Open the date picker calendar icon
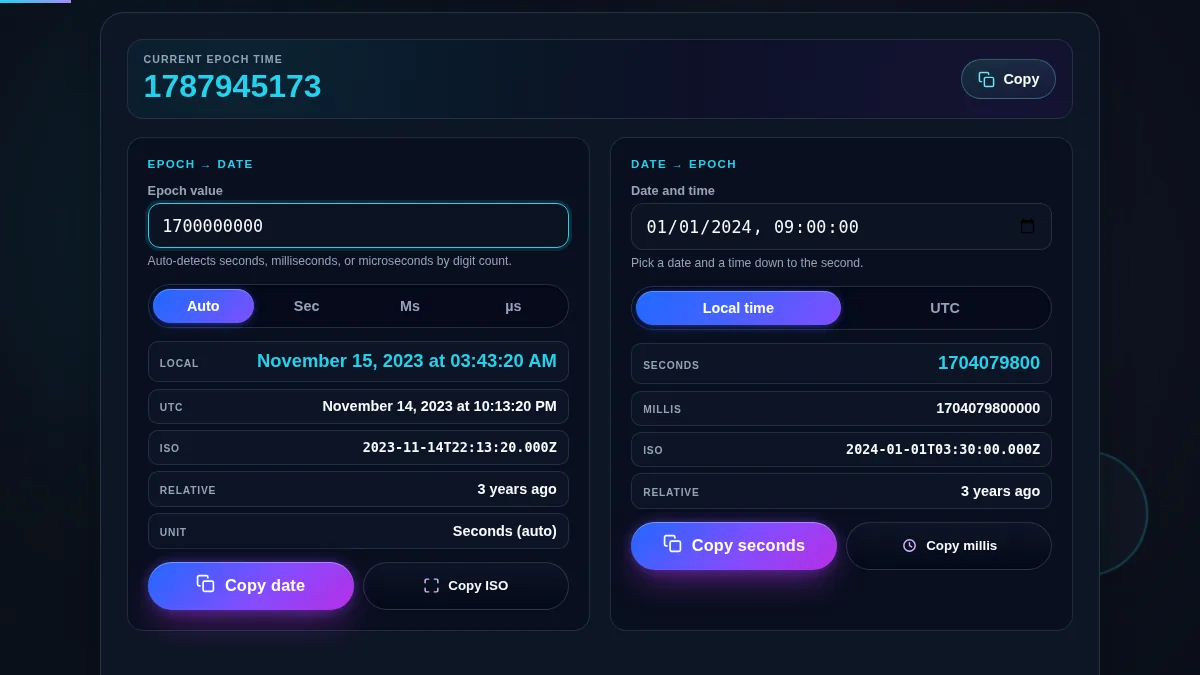Image resolution: width=1200 pixels, height=675 pixels. click(1027, 226)
